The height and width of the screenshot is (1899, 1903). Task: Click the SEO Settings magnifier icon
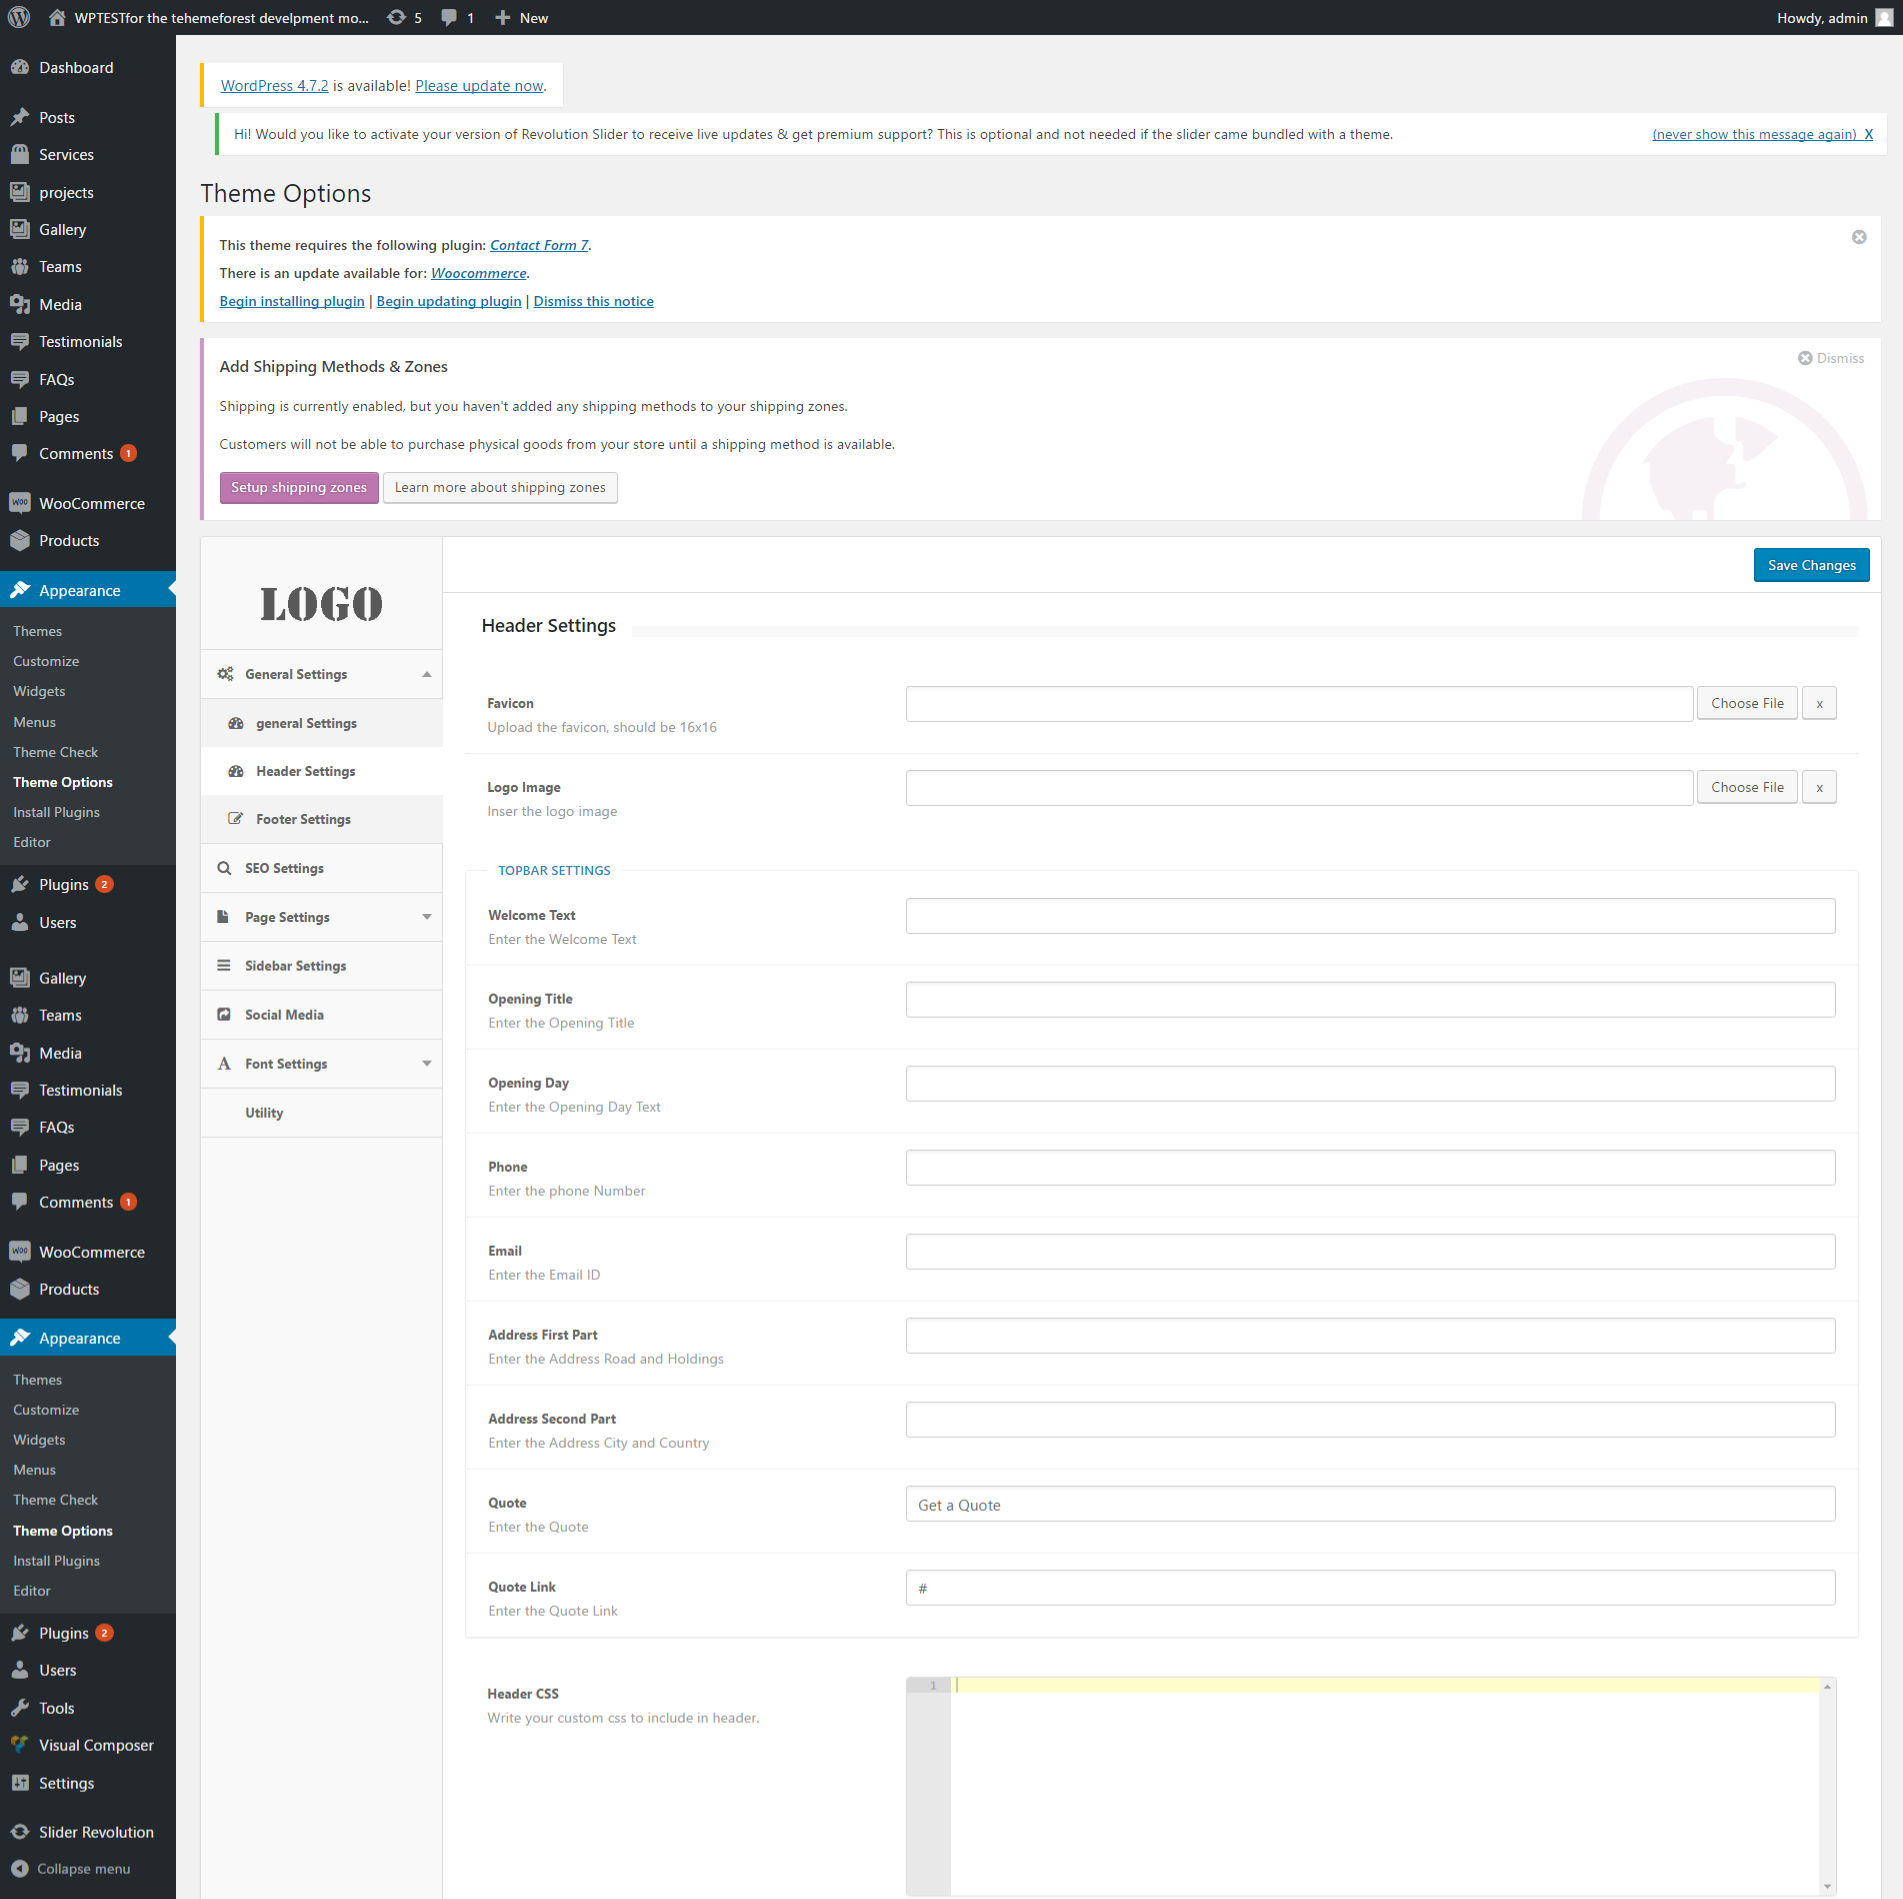(224, 868)
